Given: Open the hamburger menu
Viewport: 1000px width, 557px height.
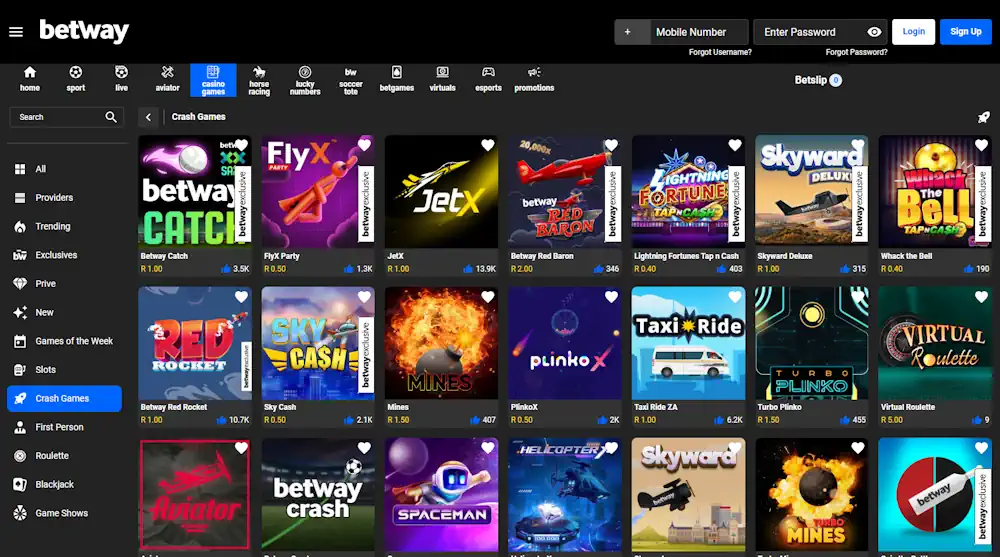Looking at the screenshot, I should [16, 32].
